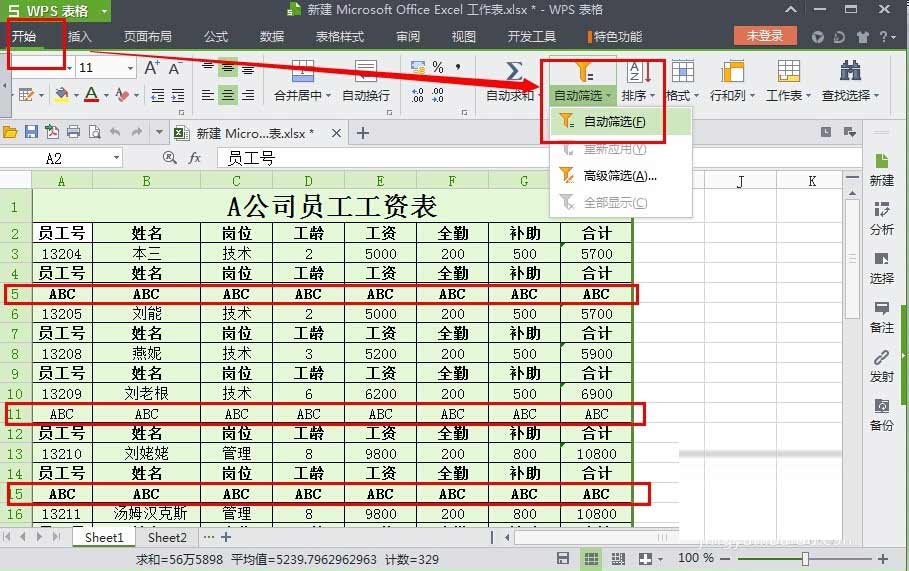Open the 备注 panel in right sidebar

882,314
